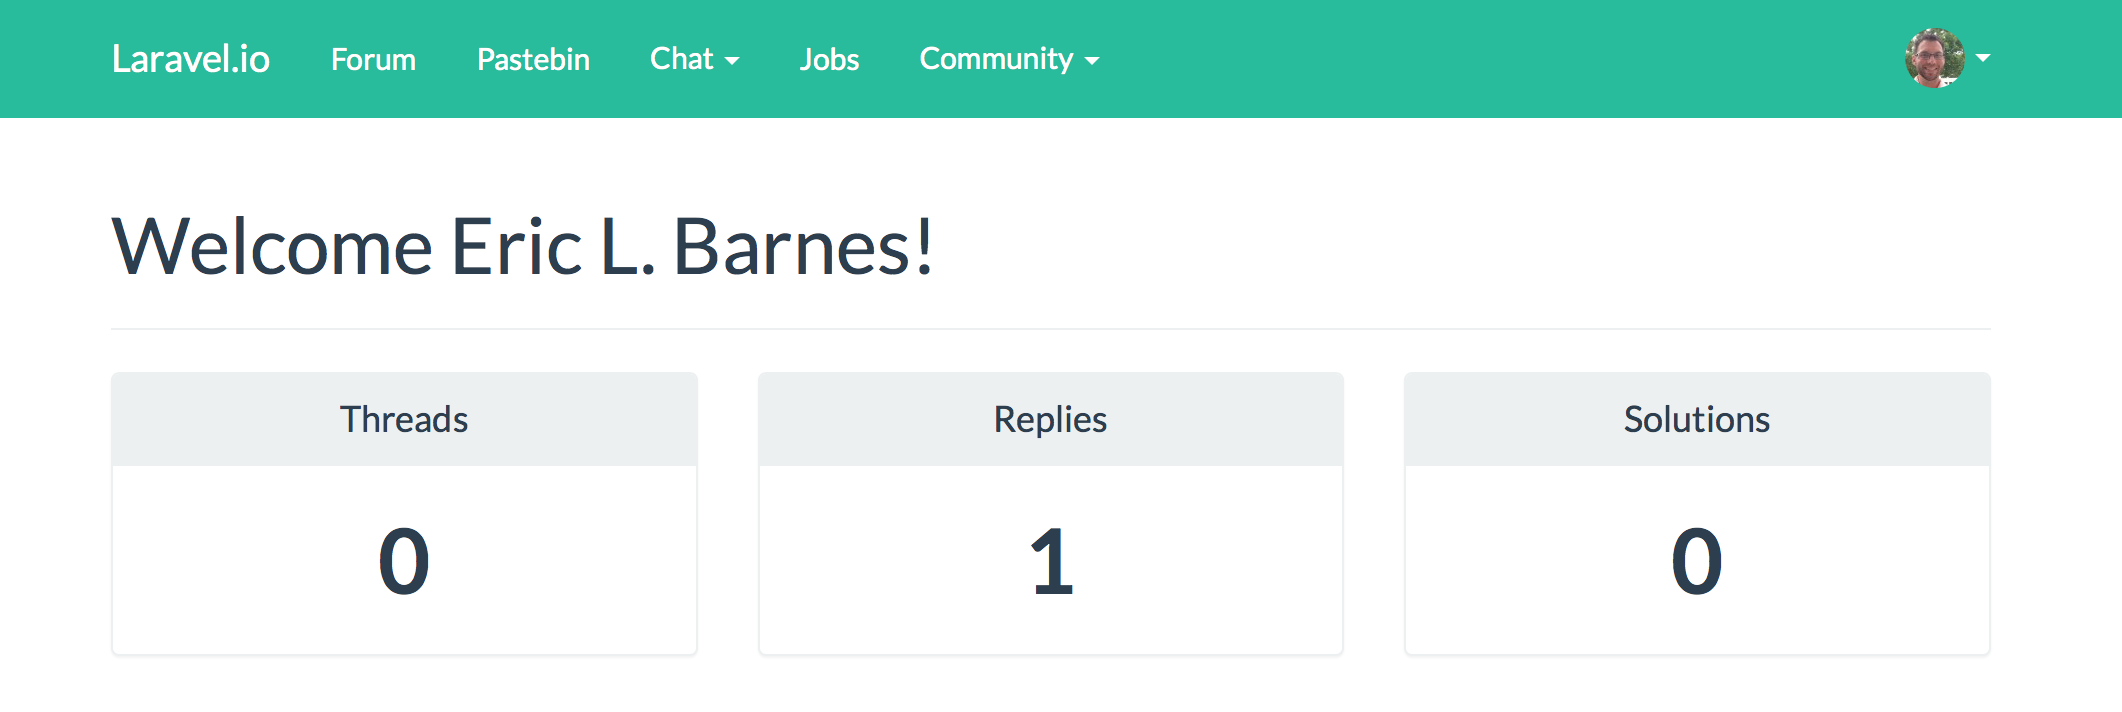
Task: Open the Pastebin page
Action: point(533,59)
